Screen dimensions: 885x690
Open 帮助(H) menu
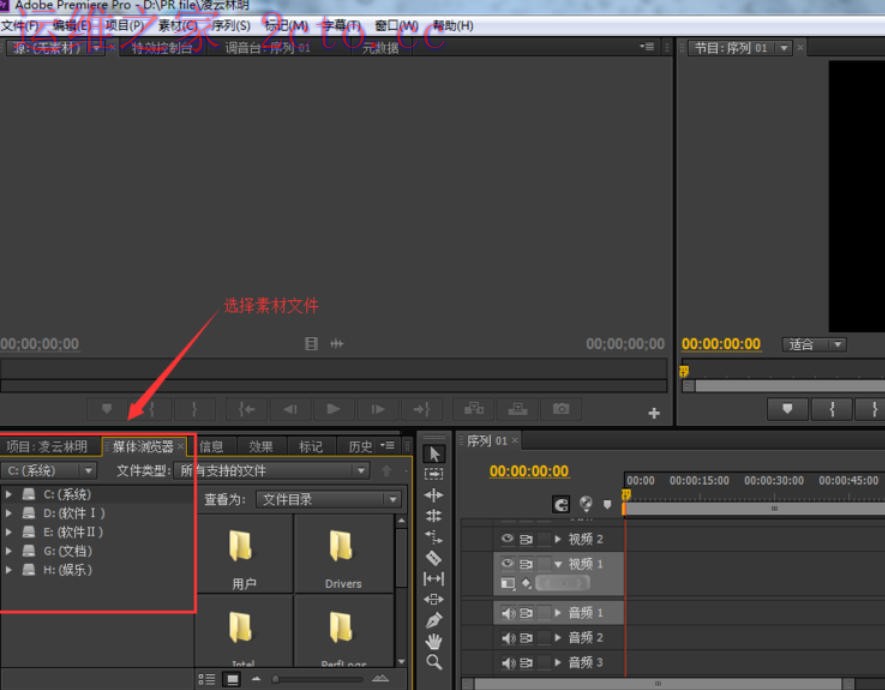453,26
